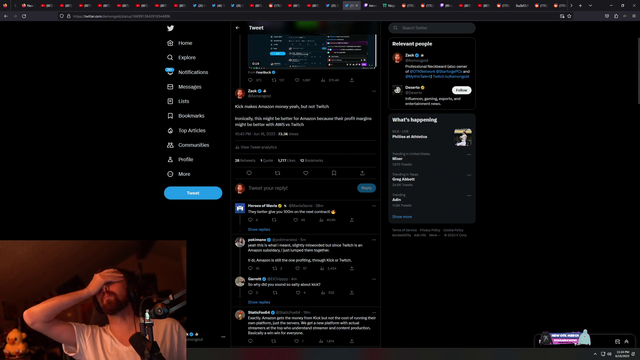Viewport: 640px width, 360px height.
Task: Open a new browser tab
Action: tap(580, 6)
